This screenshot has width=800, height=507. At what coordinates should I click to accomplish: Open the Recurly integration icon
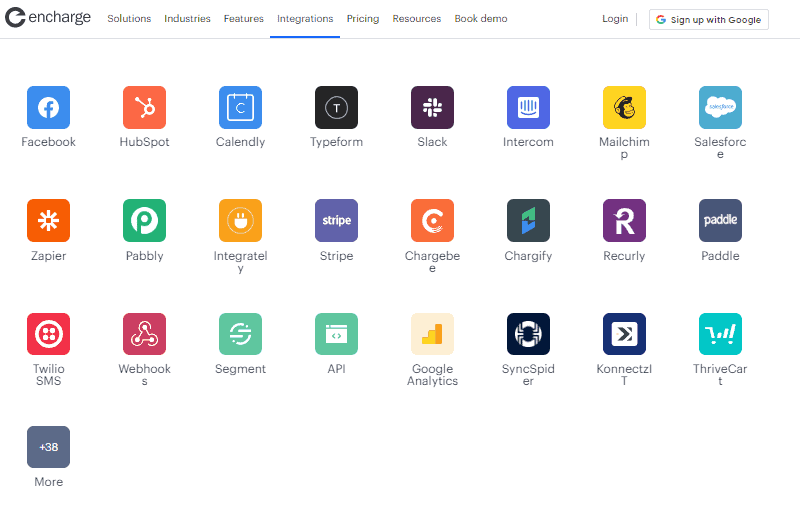coord(624,220)
